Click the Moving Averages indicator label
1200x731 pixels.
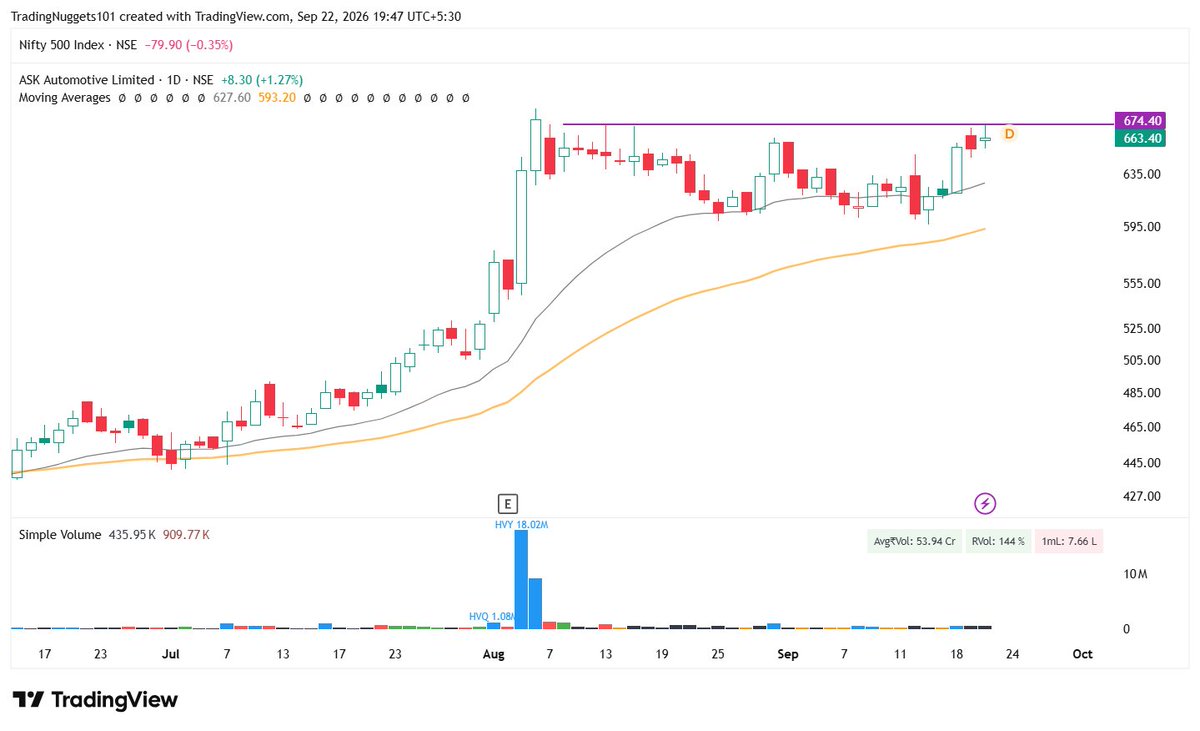(x=65, y=98)
